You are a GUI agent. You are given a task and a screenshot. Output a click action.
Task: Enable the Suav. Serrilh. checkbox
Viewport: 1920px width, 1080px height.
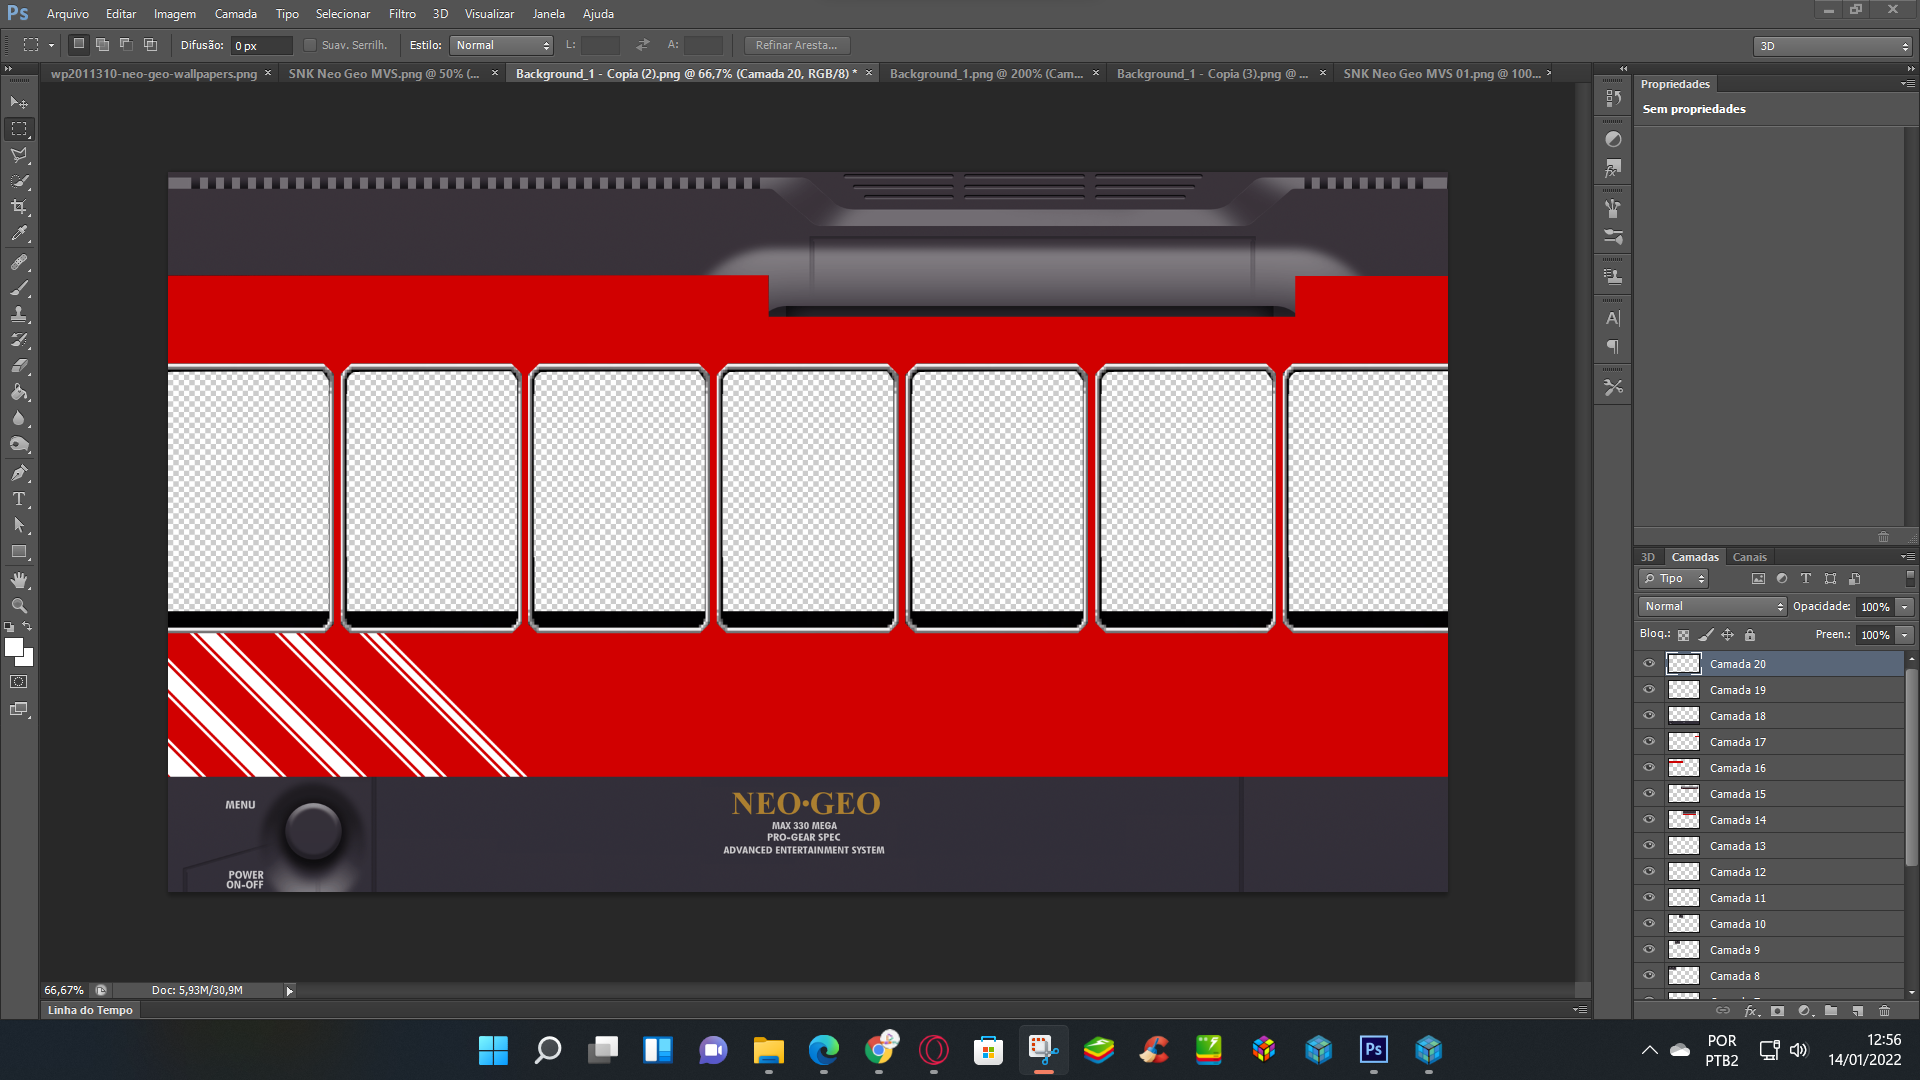tap(310, 45)
